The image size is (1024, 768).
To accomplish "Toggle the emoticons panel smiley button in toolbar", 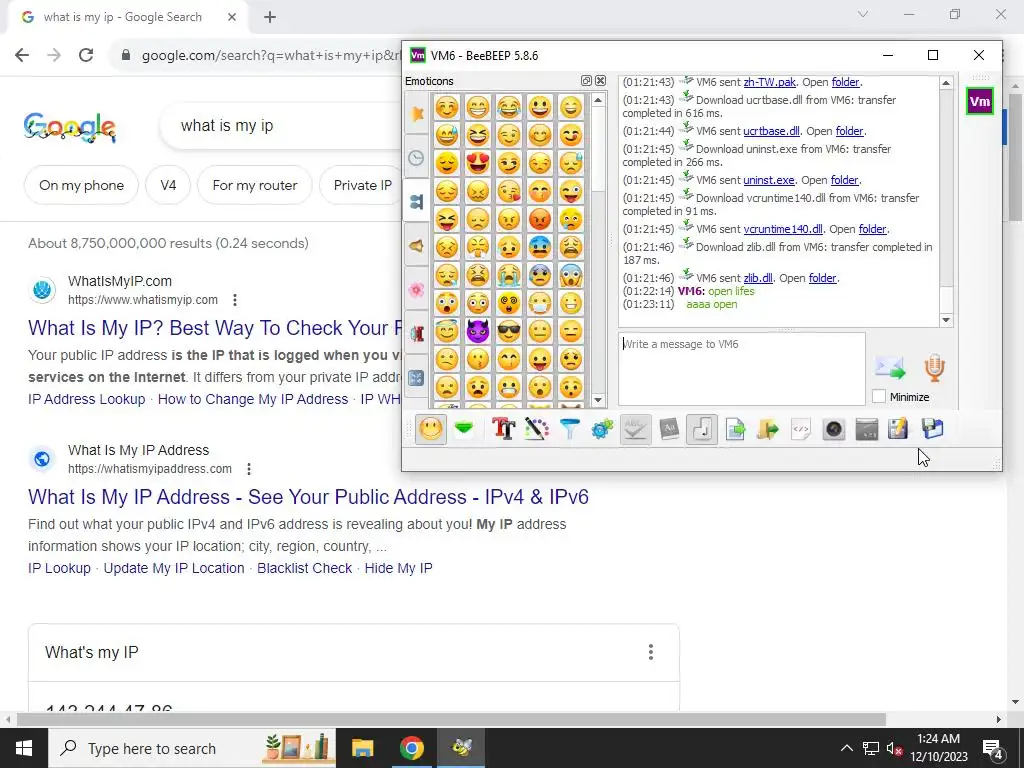I will coord(431,429).
